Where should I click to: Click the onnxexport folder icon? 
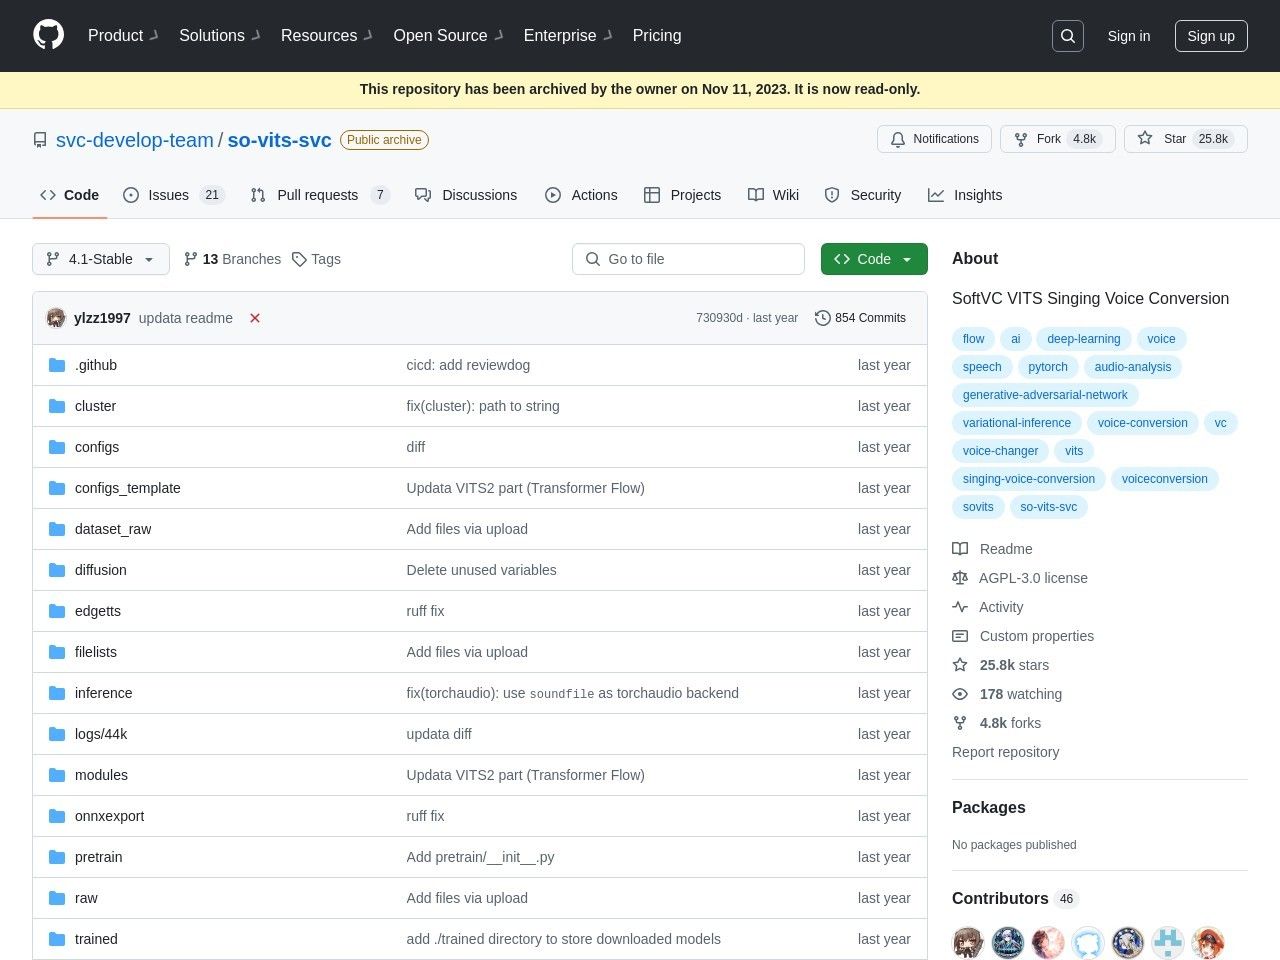coord(57,816)
